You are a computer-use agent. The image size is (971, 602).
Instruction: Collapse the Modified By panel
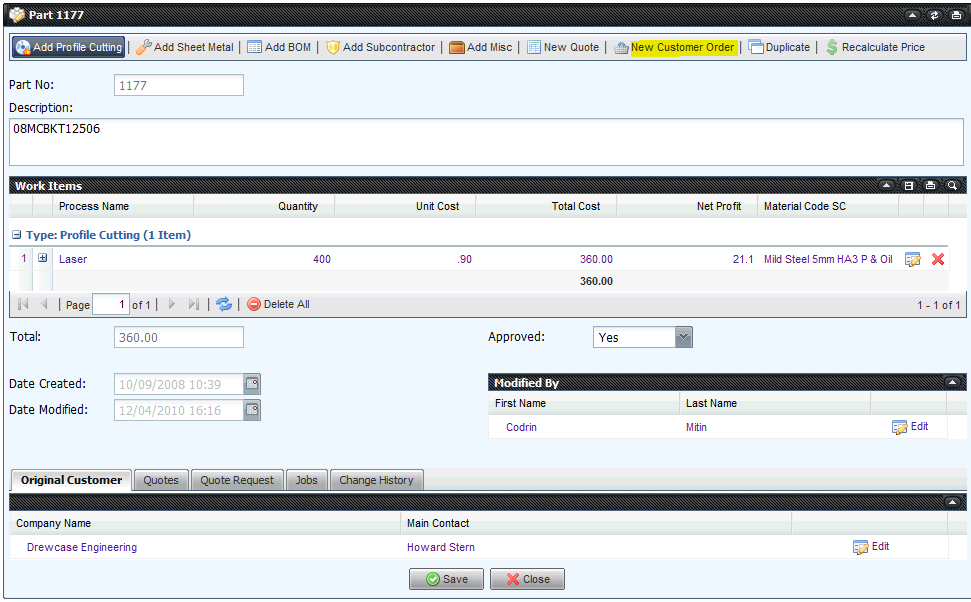[x=953, y=383]
